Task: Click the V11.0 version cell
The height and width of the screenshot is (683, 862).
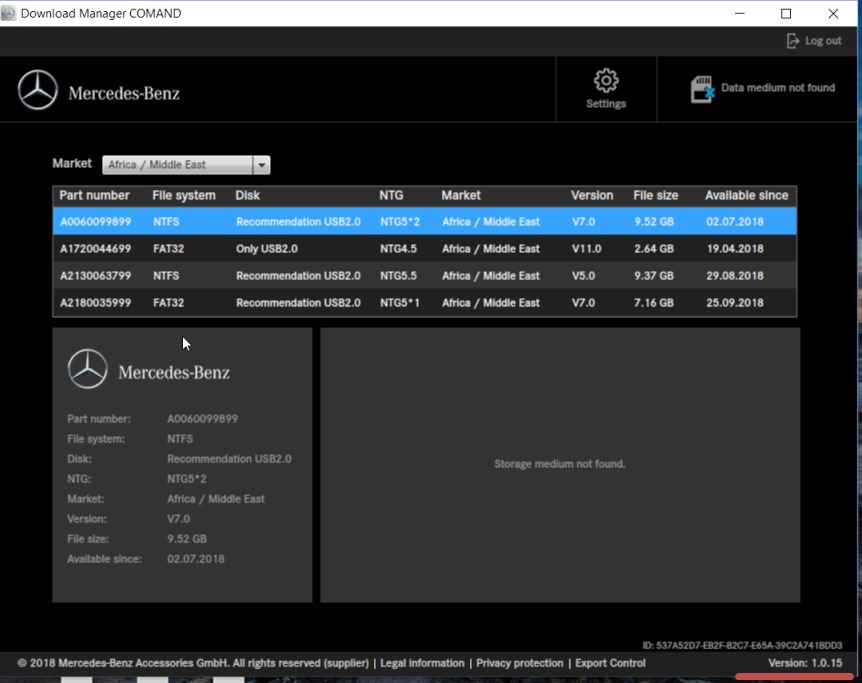Action: 587,249
